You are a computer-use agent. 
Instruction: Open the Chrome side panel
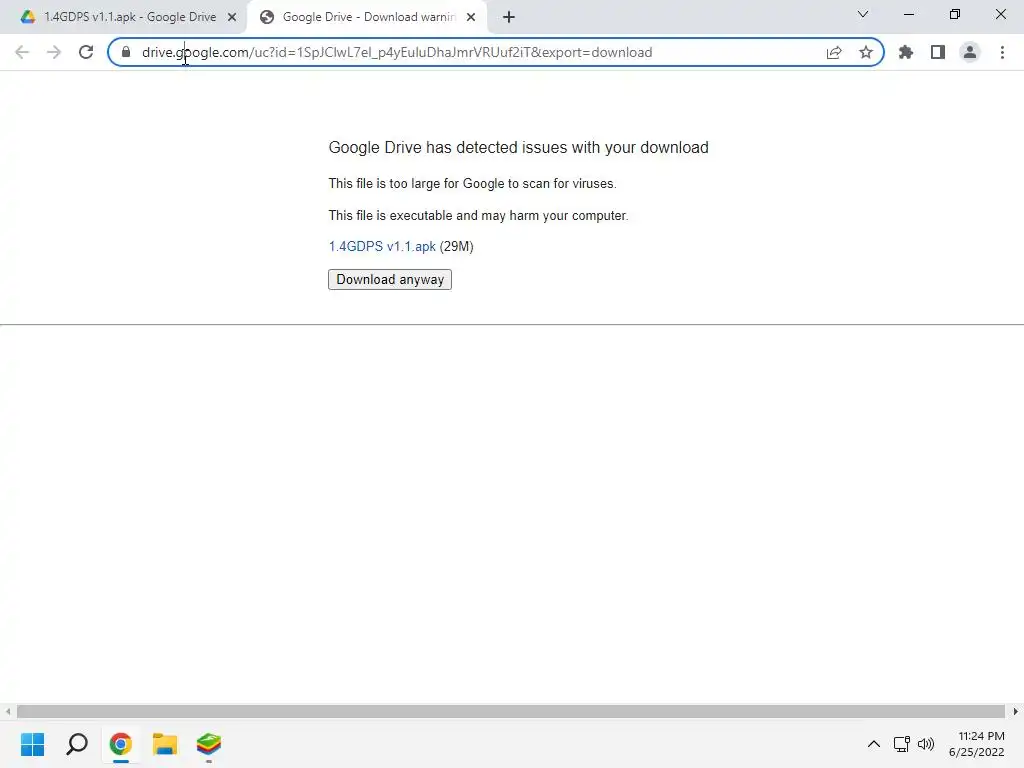click(x=938, y=52)
